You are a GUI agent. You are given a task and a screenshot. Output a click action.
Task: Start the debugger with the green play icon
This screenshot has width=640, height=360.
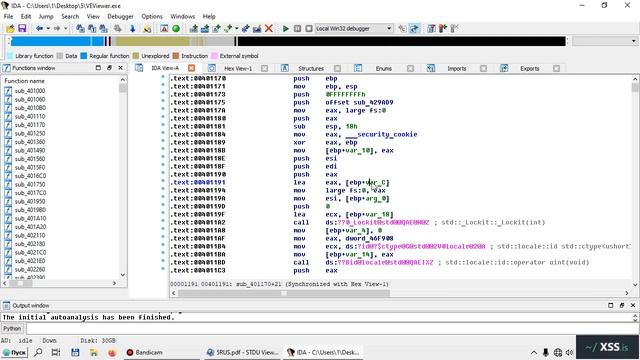point(286,29)
